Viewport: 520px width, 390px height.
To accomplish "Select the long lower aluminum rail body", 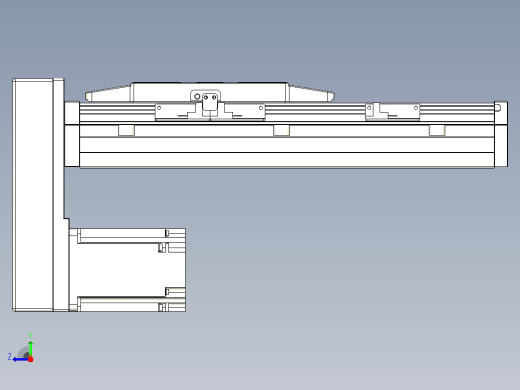I will coord(287,146).
